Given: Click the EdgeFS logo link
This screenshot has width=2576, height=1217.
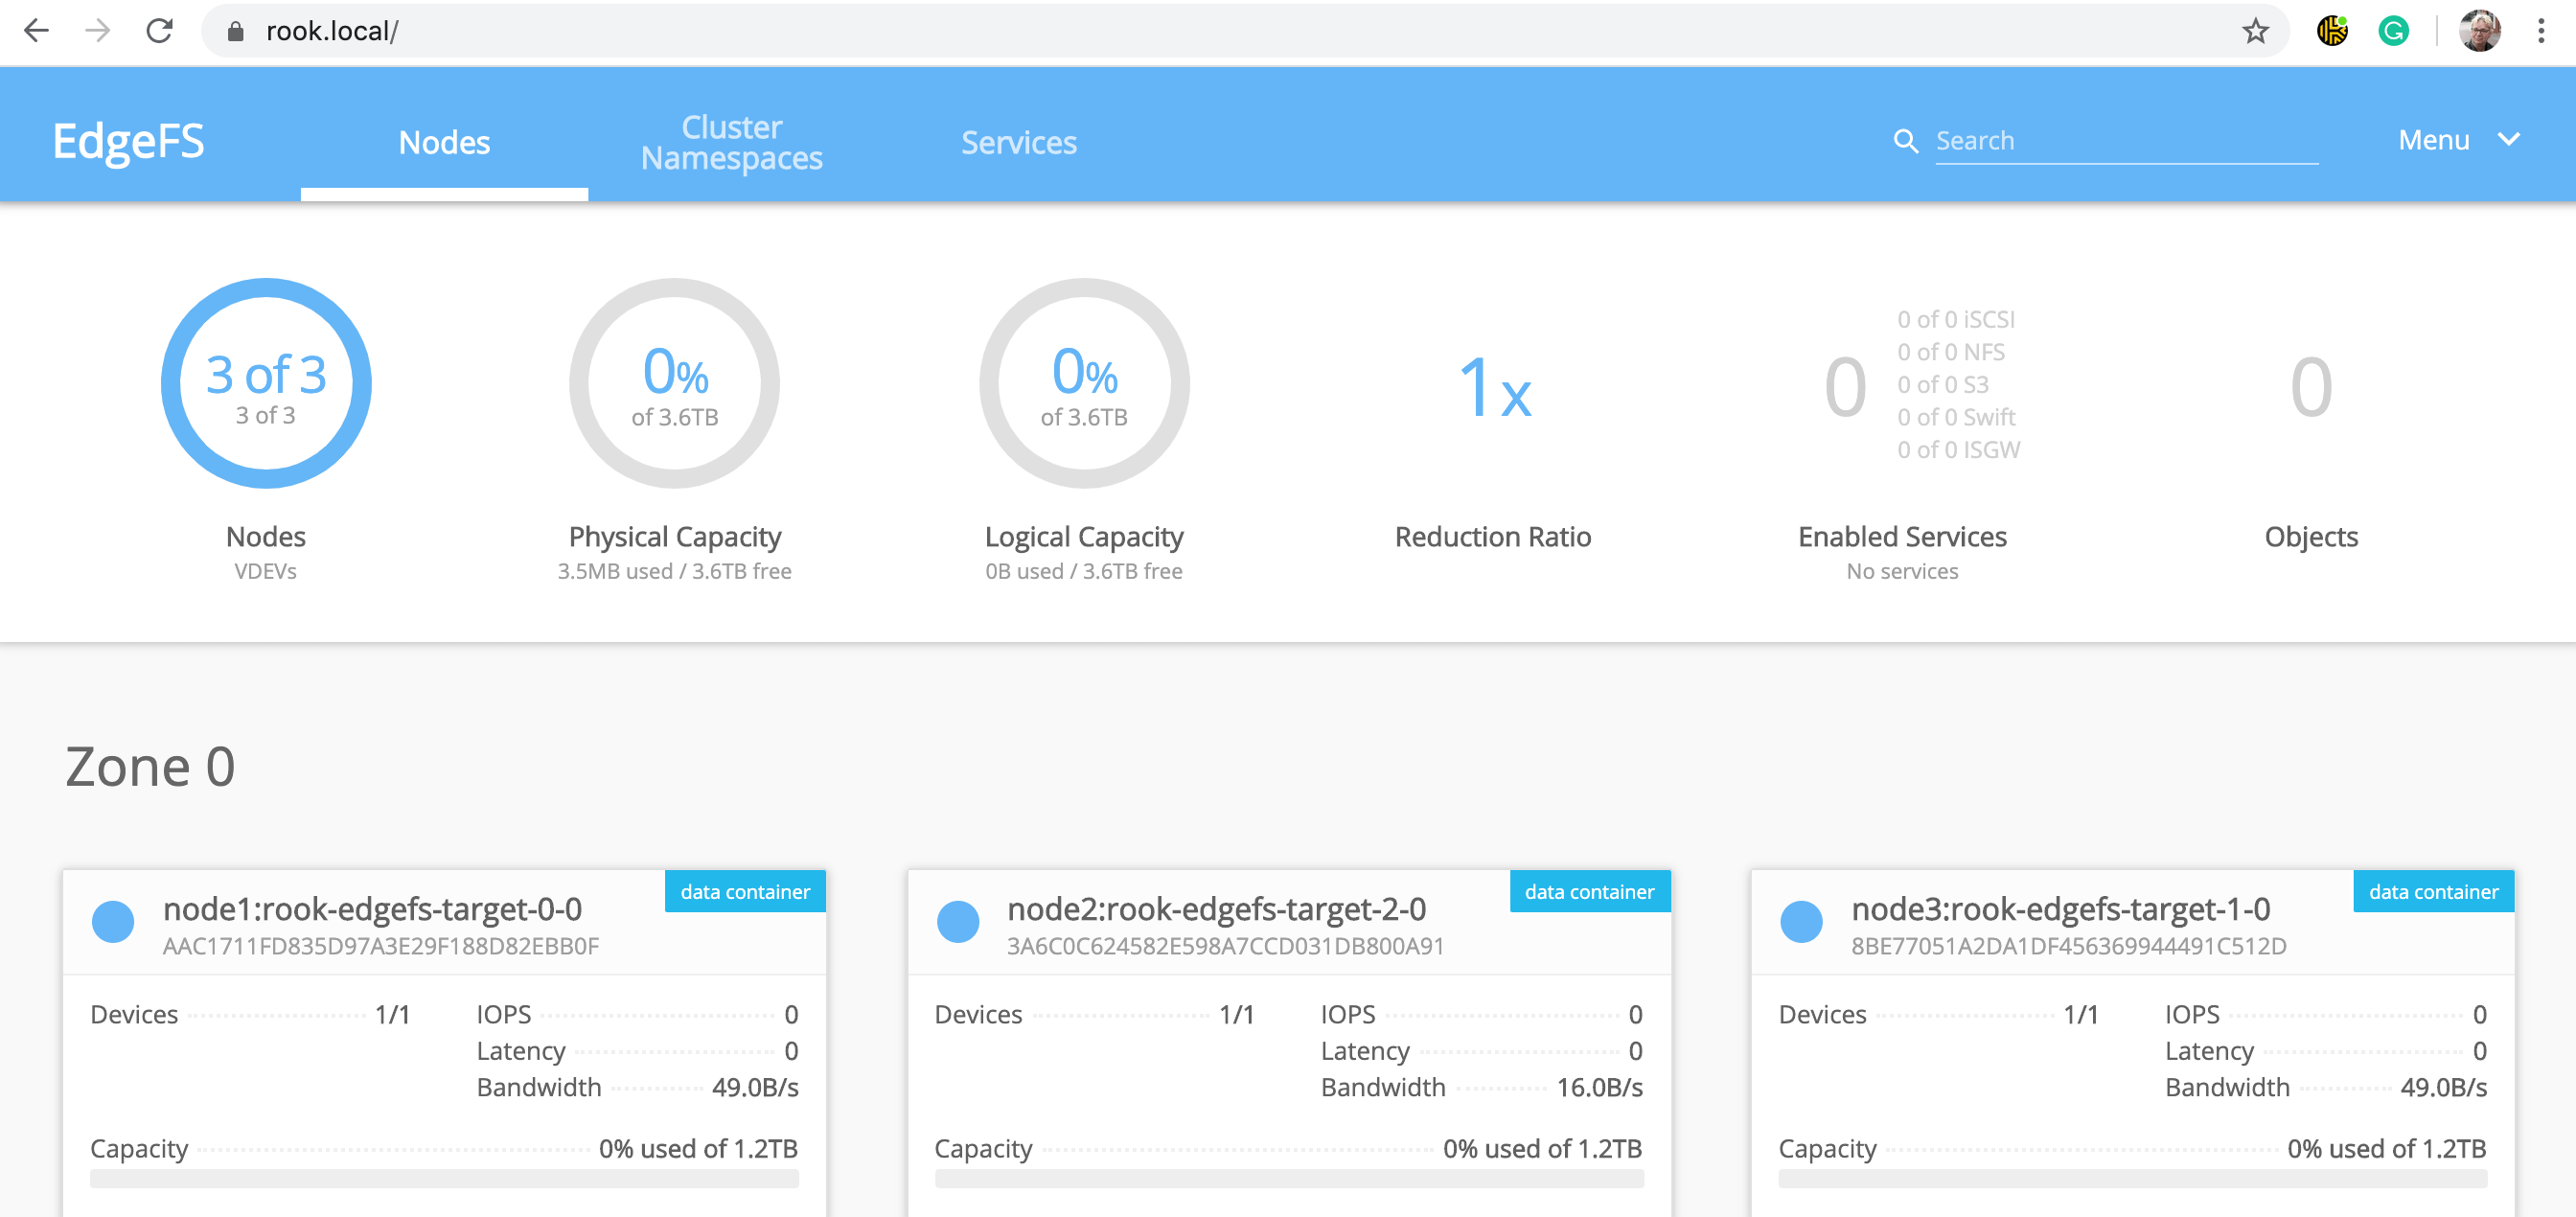Looking at the screenshot, I should pos(128,140).
